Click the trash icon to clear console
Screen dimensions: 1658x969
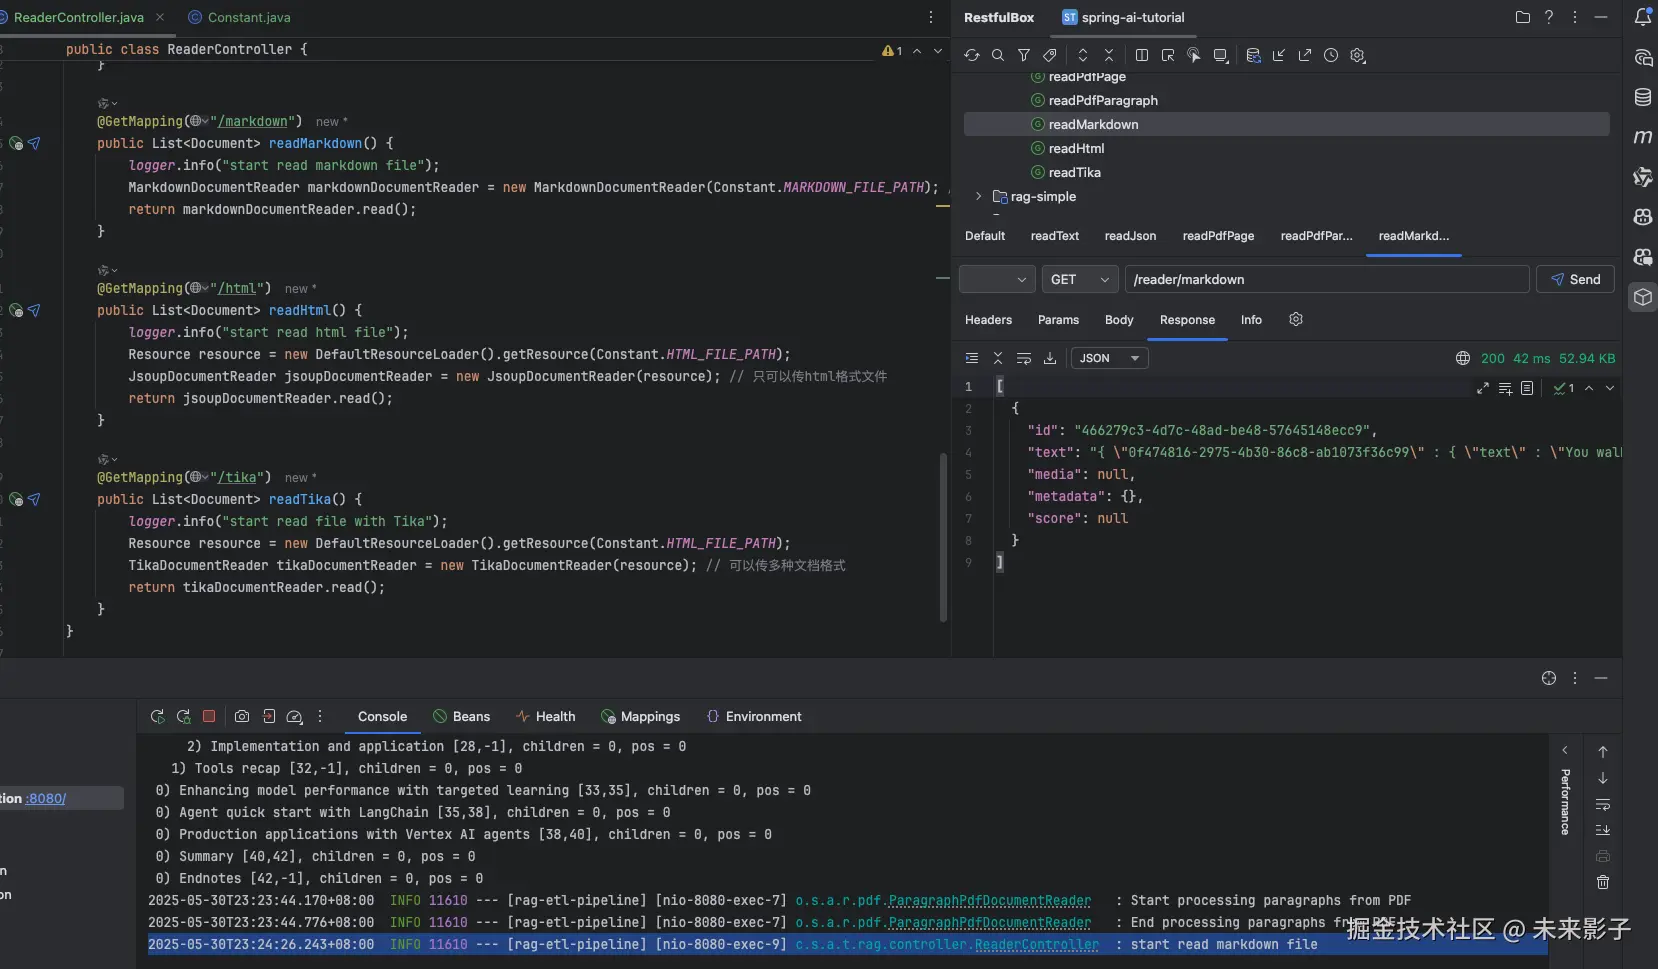[1603, 882]
